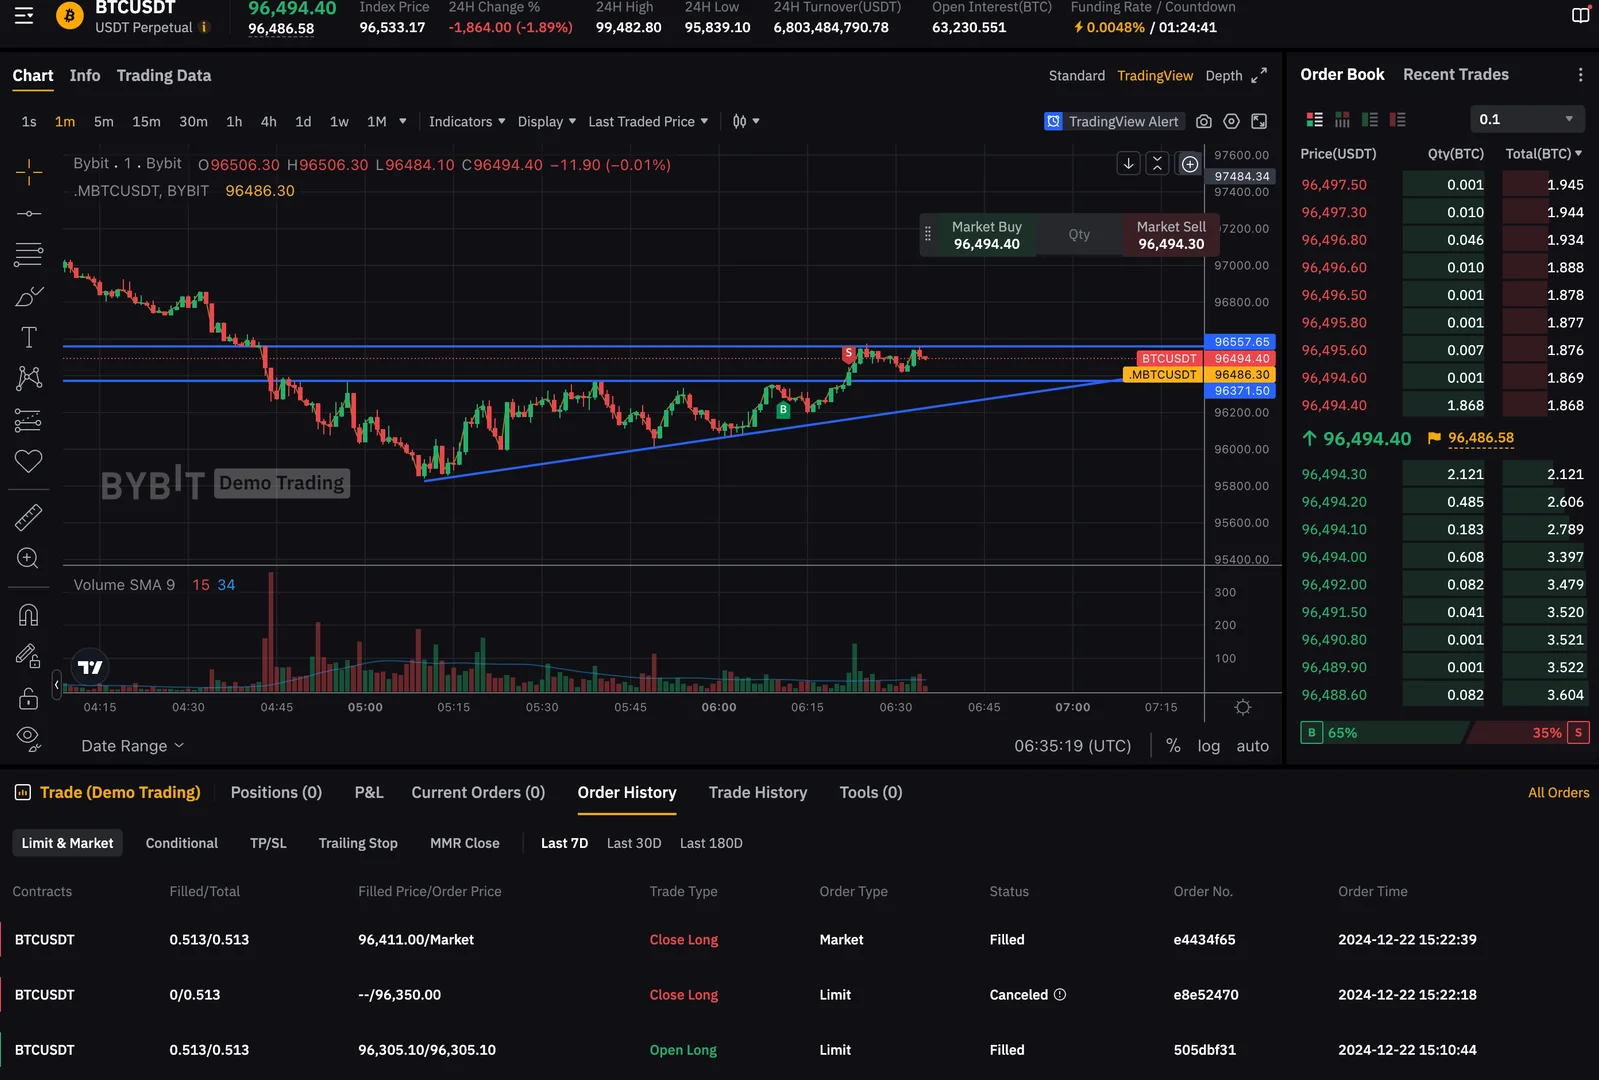This screenshot has height=1080, width=1599.
Task: Open Total(BTC) column unit dropdown
Action: click(1544, 153)
